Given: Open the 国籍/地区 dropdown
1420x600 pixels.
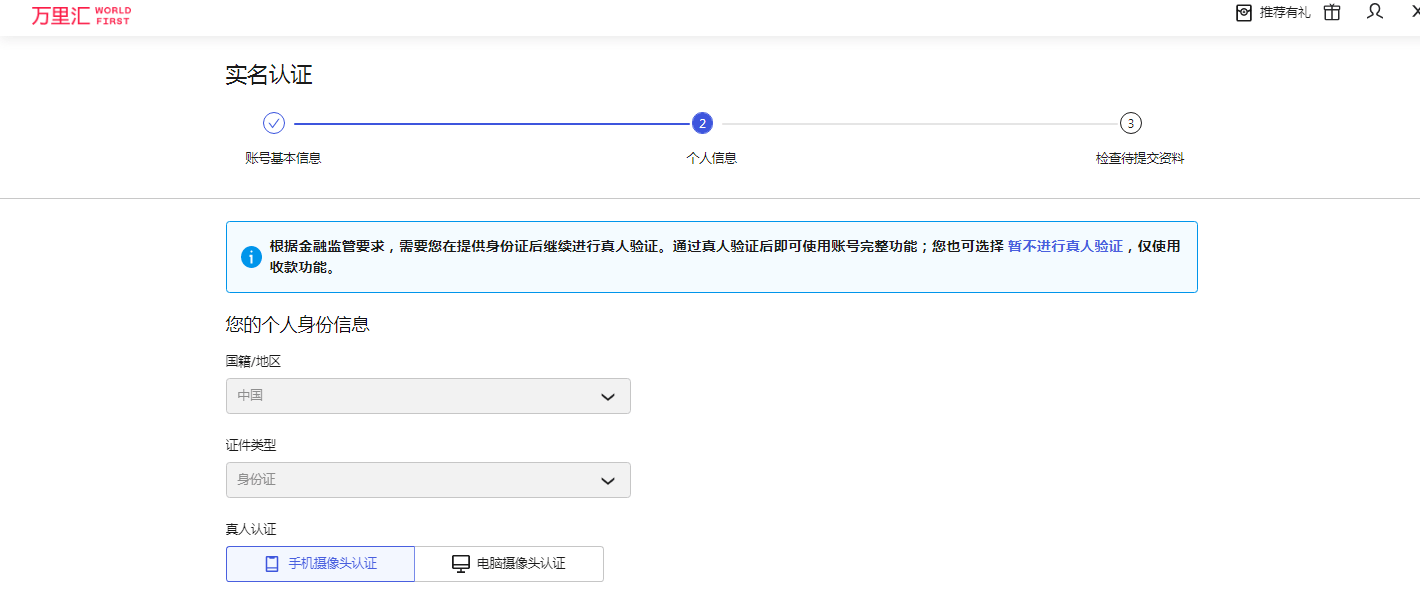Looking at the screenshot, I should click(x=428, y=396).
